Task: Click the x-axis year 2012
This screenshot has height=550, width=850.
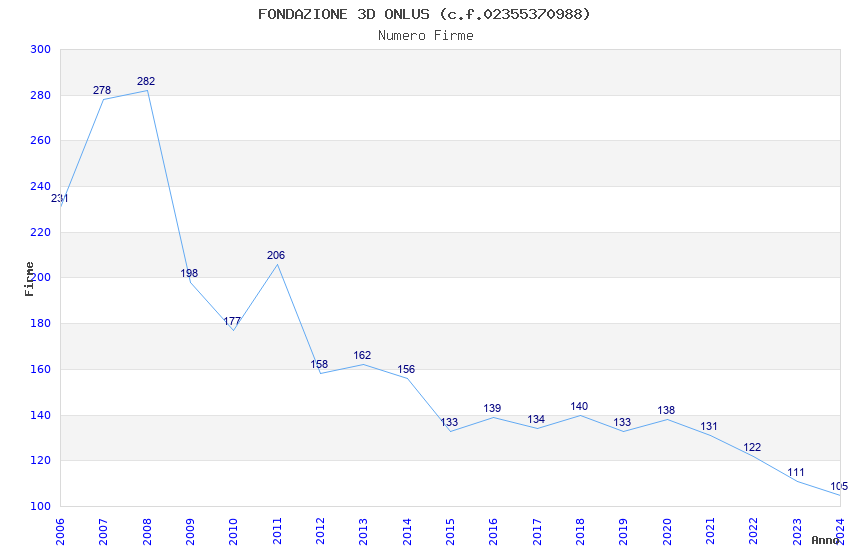Action: pos(320,532)
